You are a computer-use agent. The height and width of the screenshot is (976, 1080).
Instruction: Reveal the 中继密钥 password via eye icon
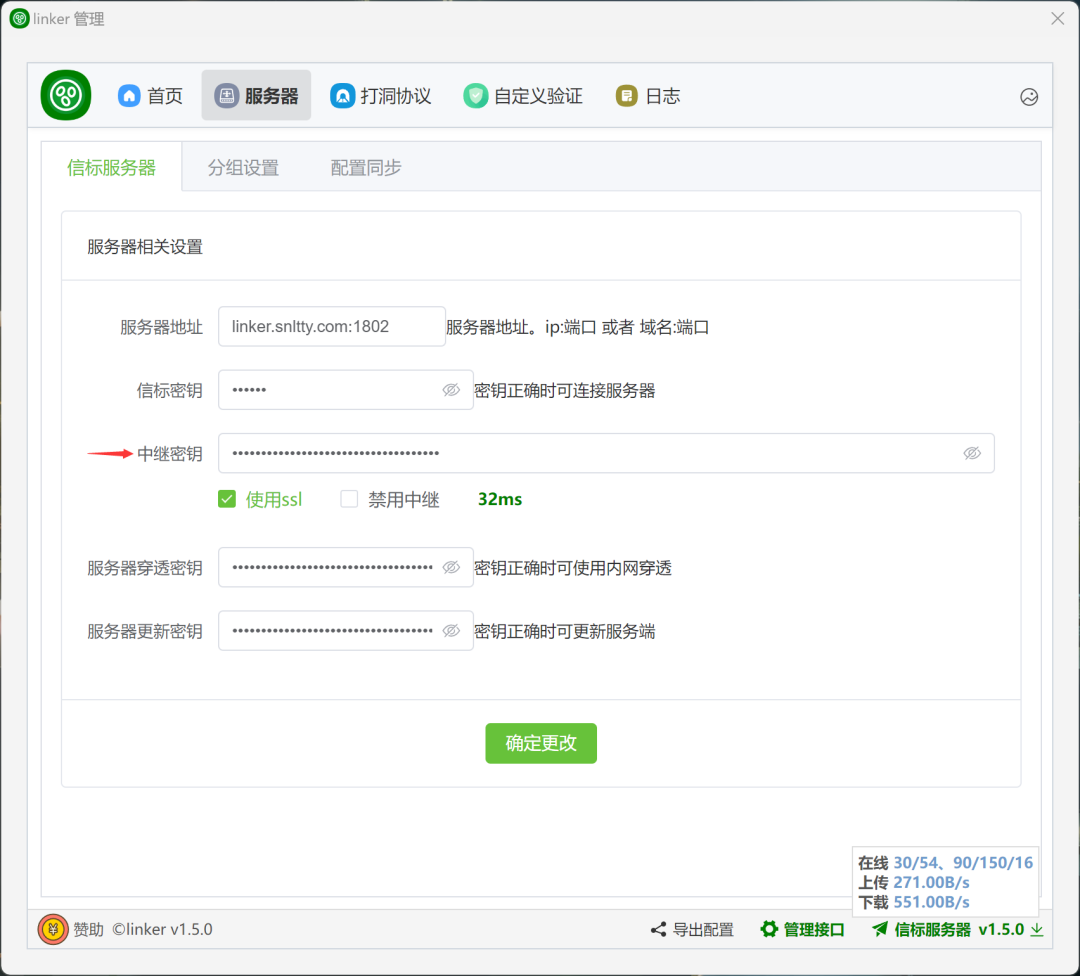pos(972,453)
